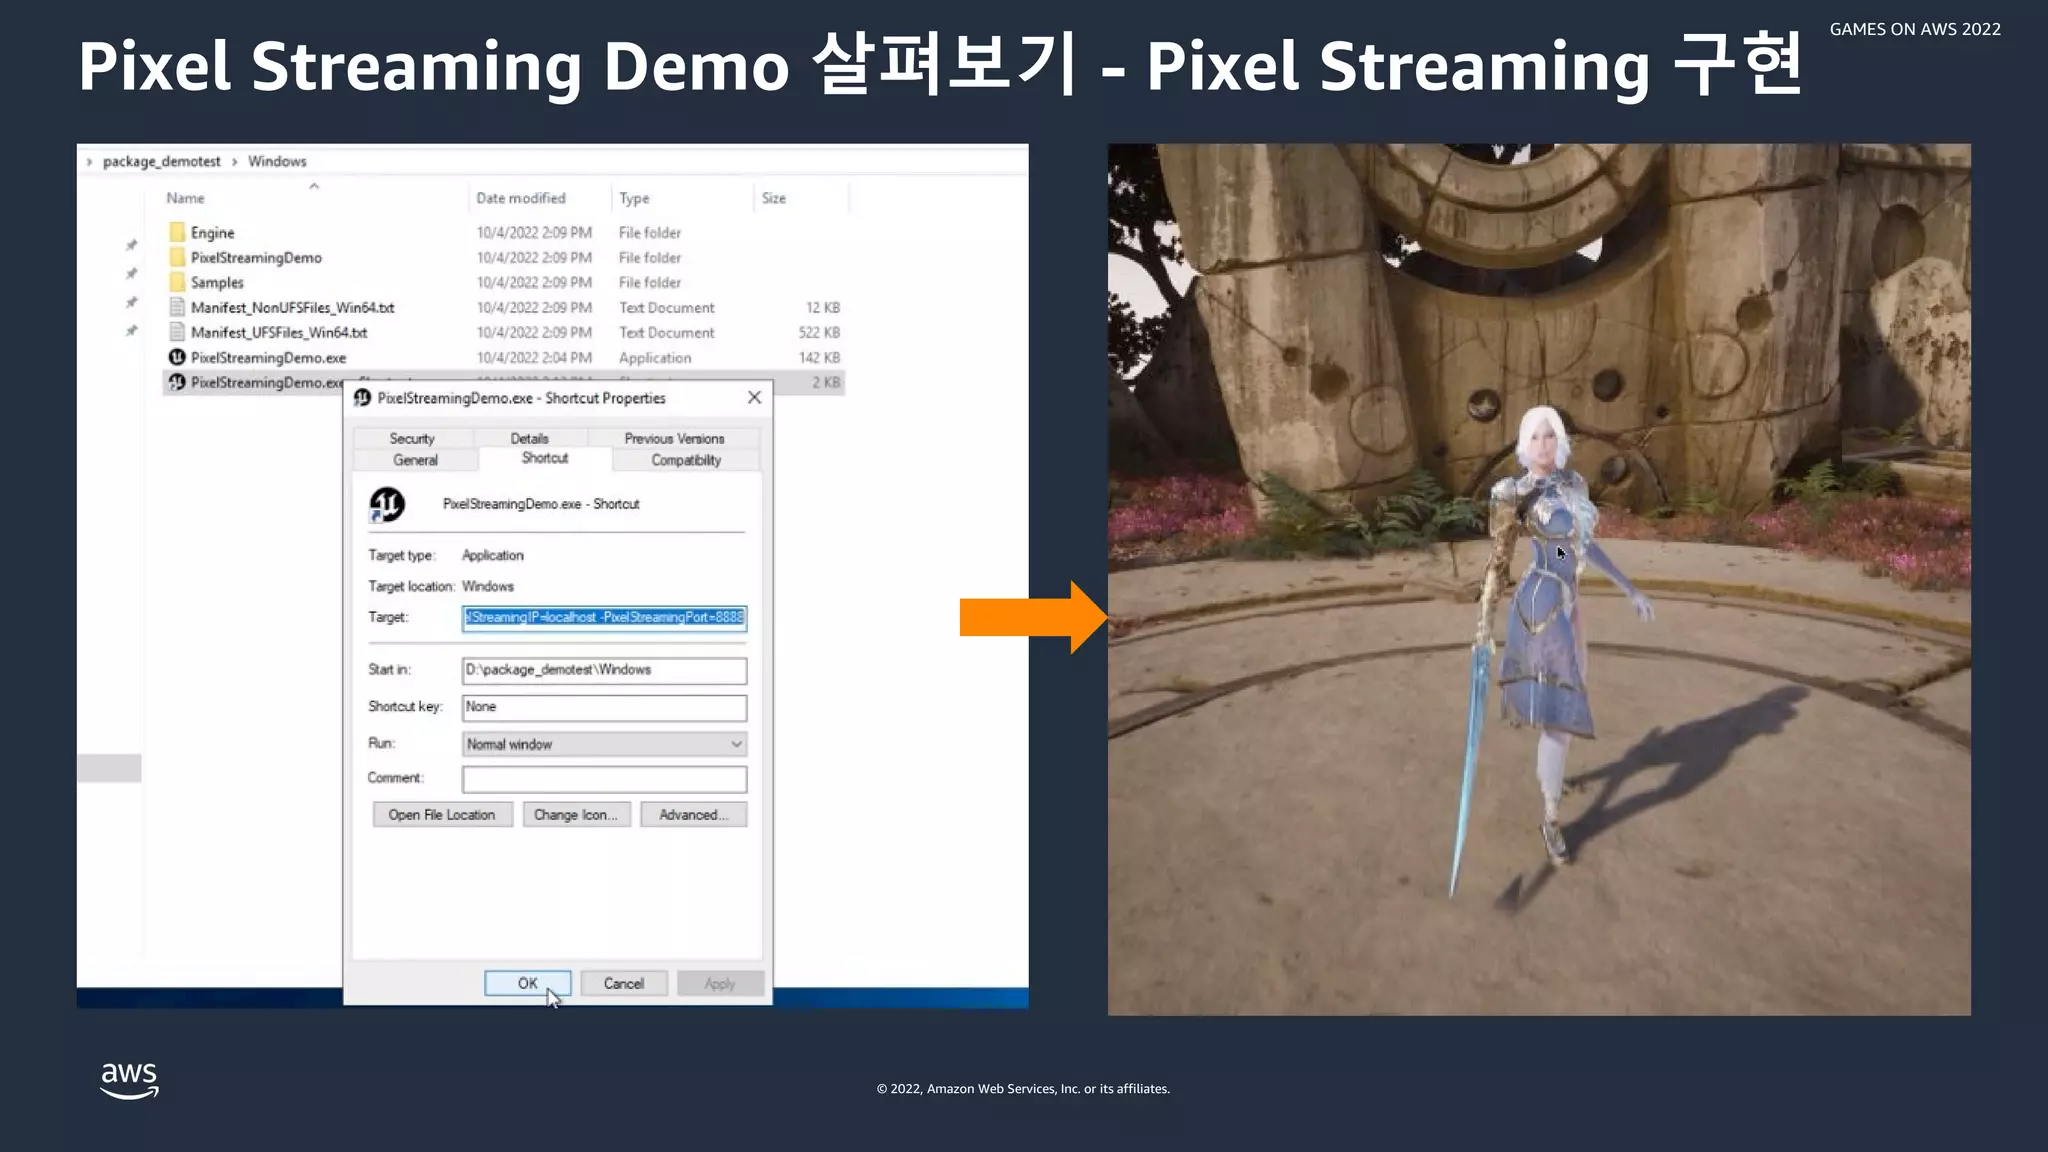Click the PixelStreamingDemo.exe Unreal application icon
The height and width of the screenshot is (1152, 2048).
pos(177,357)
